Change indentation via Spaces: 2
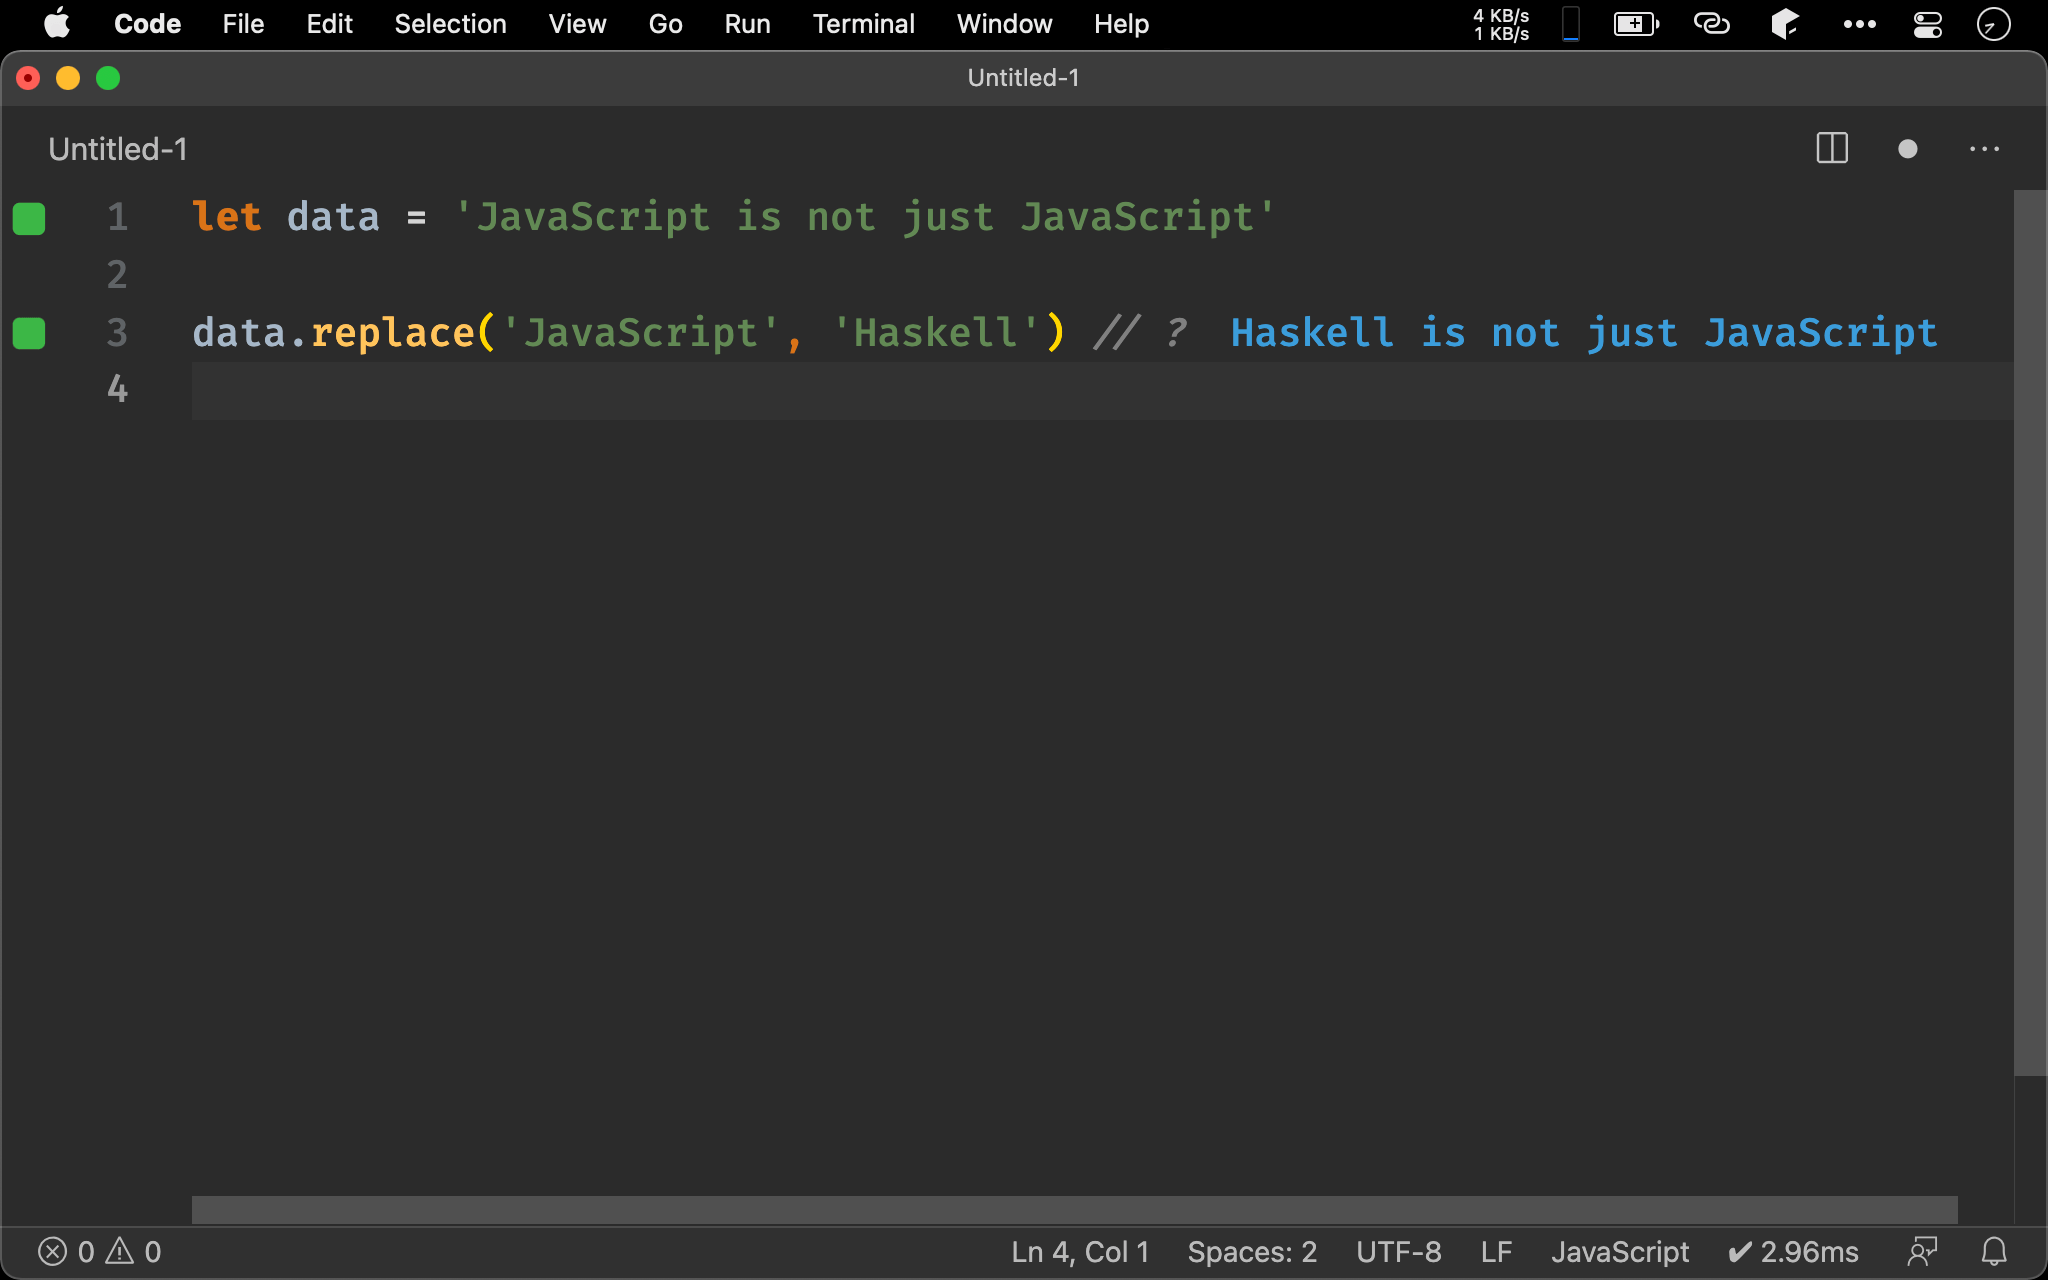2048x1280 pixels. (x=1252, y=1252)
